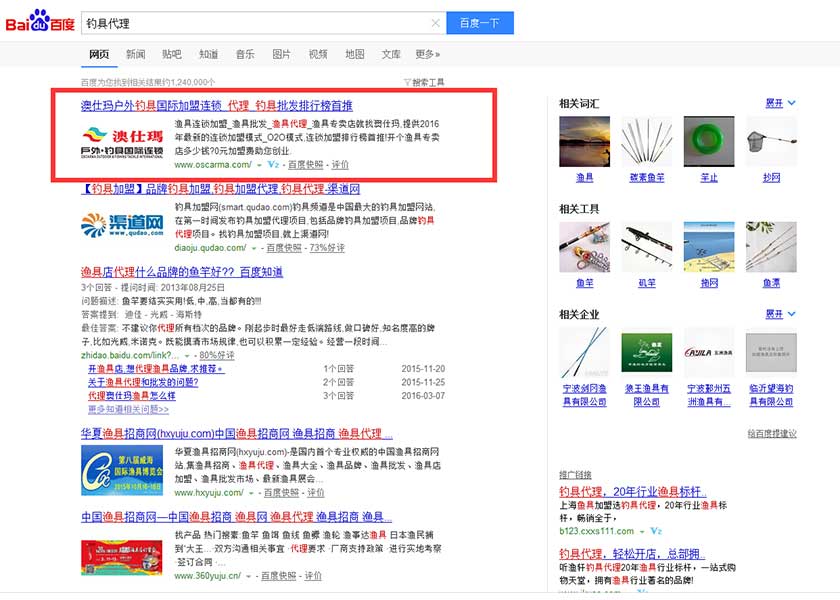Expand the arrow next to www.hxyuju.com
The width and height of the screenshot is (840, 600).
point(251,493)
